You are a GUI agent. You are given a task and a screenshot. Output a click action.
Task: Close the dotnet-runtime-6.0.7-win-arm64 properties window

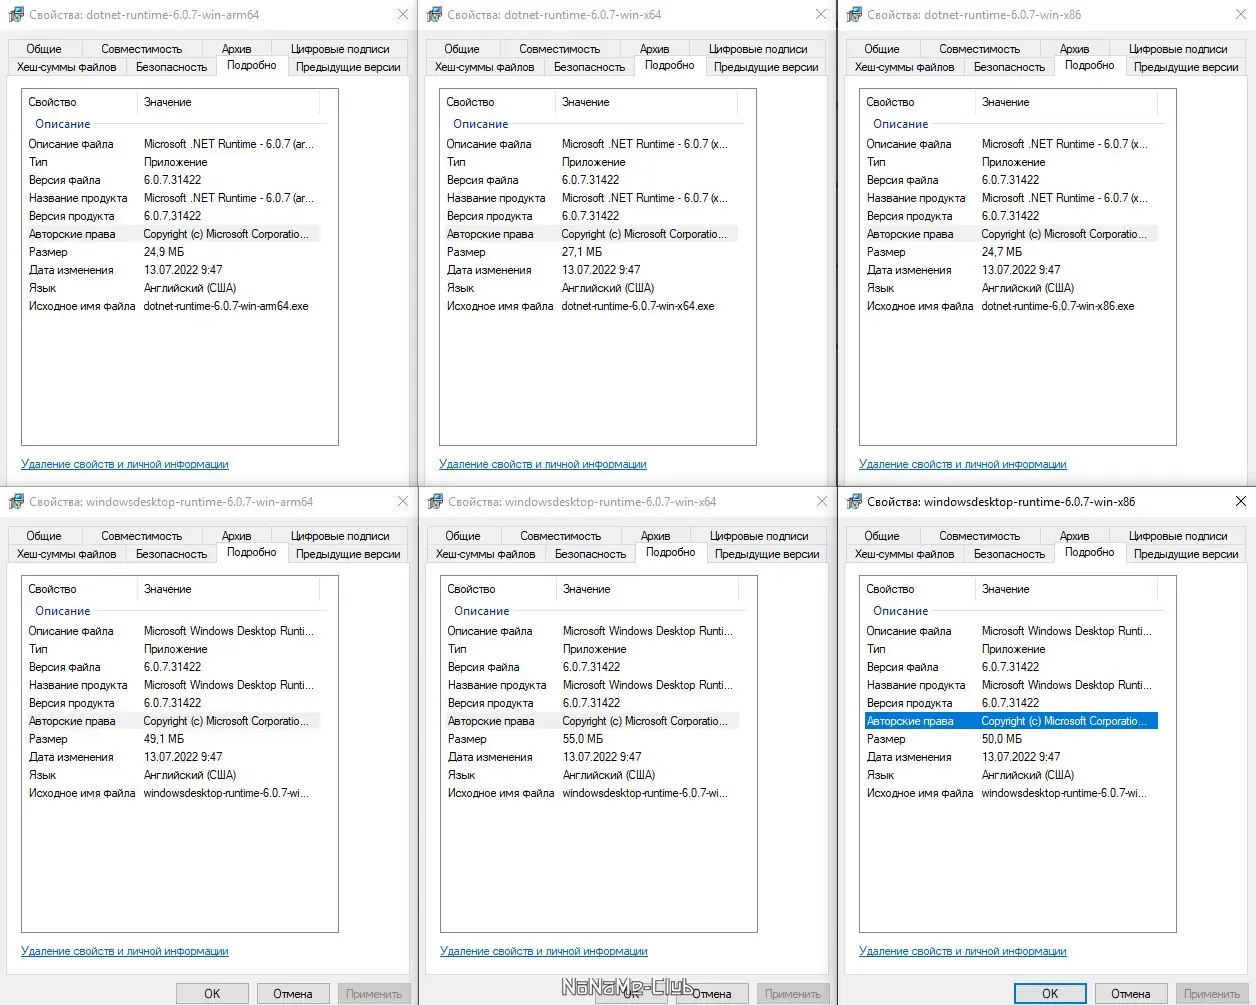click(402, 15)
